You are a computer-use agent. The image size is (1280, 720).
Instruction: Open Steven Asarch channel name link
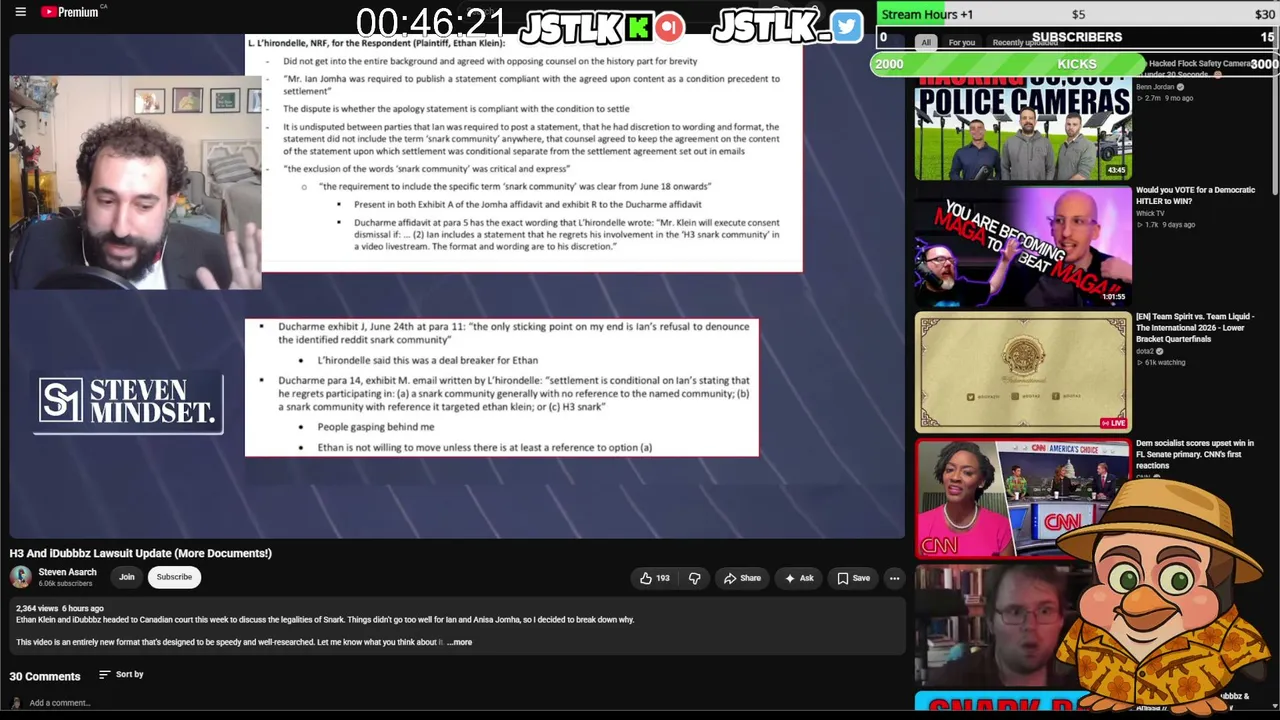(67, 572)
